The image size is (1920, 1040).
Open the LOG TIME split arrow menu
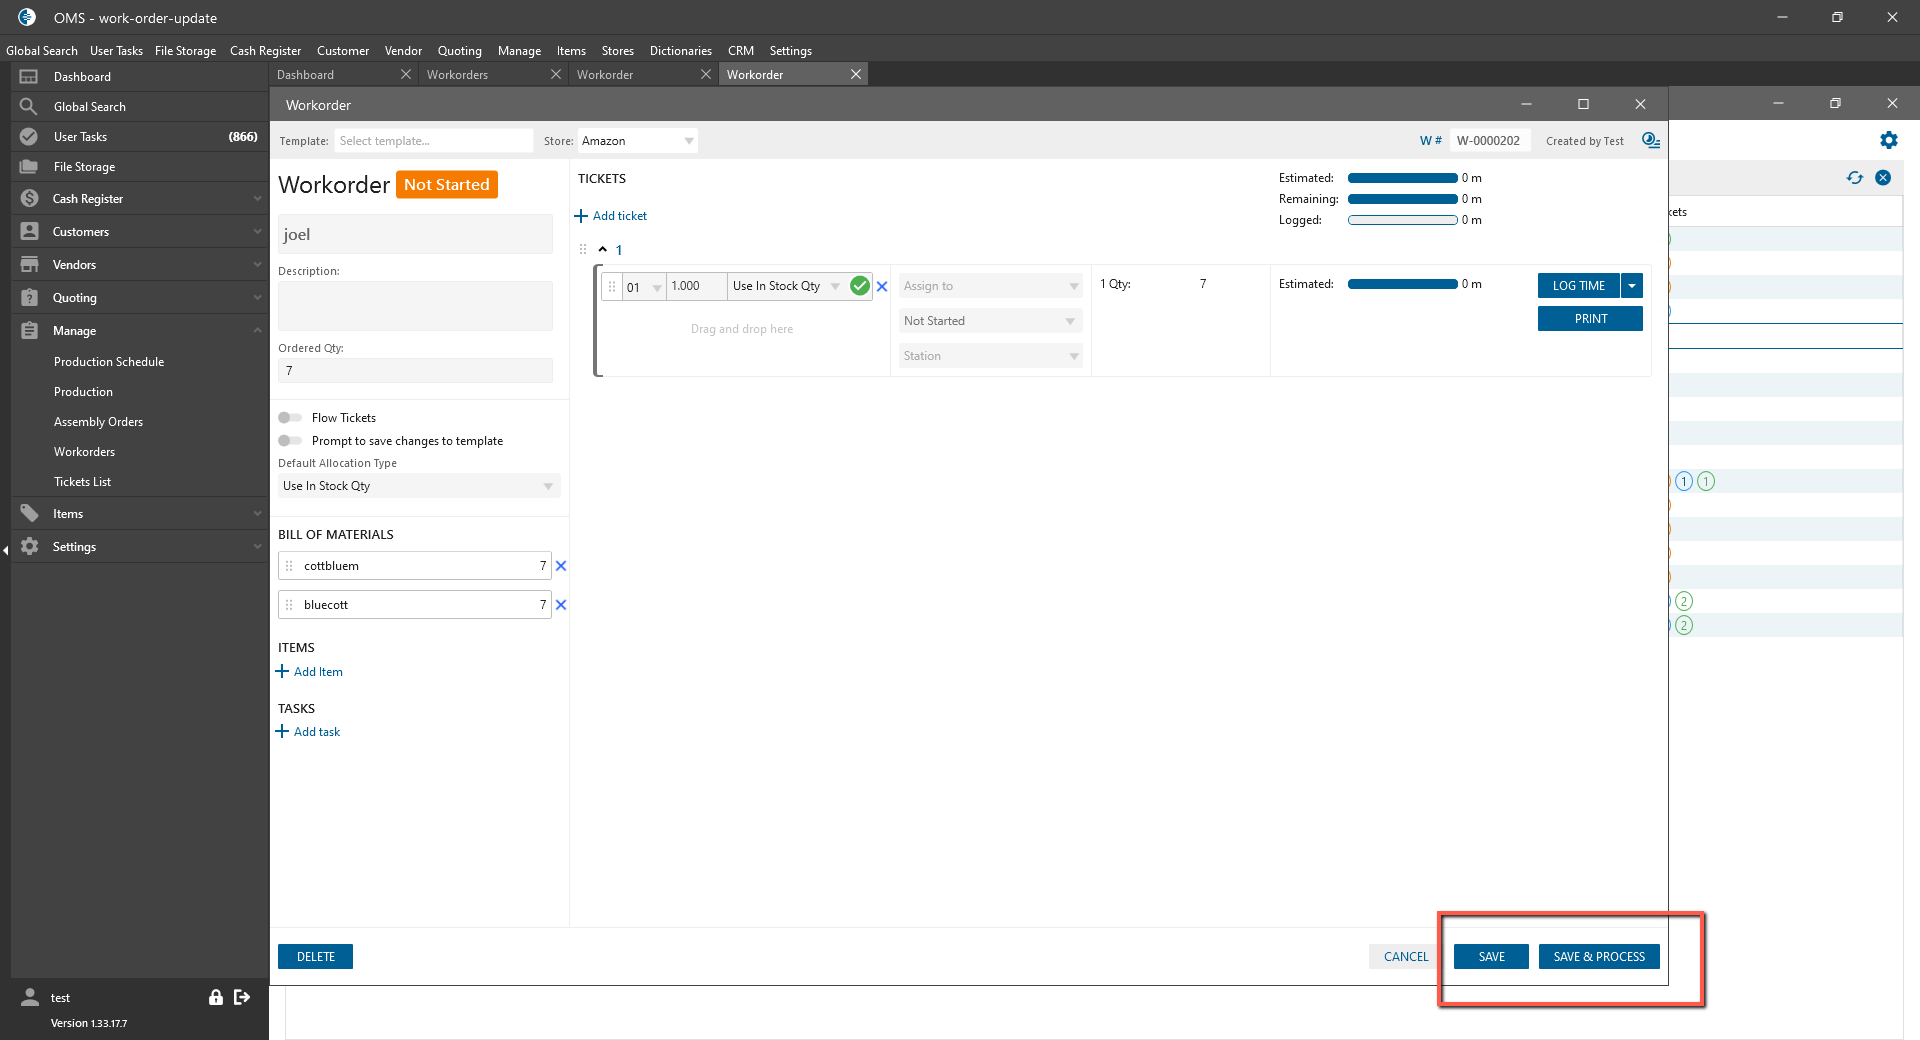pyautogui.click(x=1632, y=286)
